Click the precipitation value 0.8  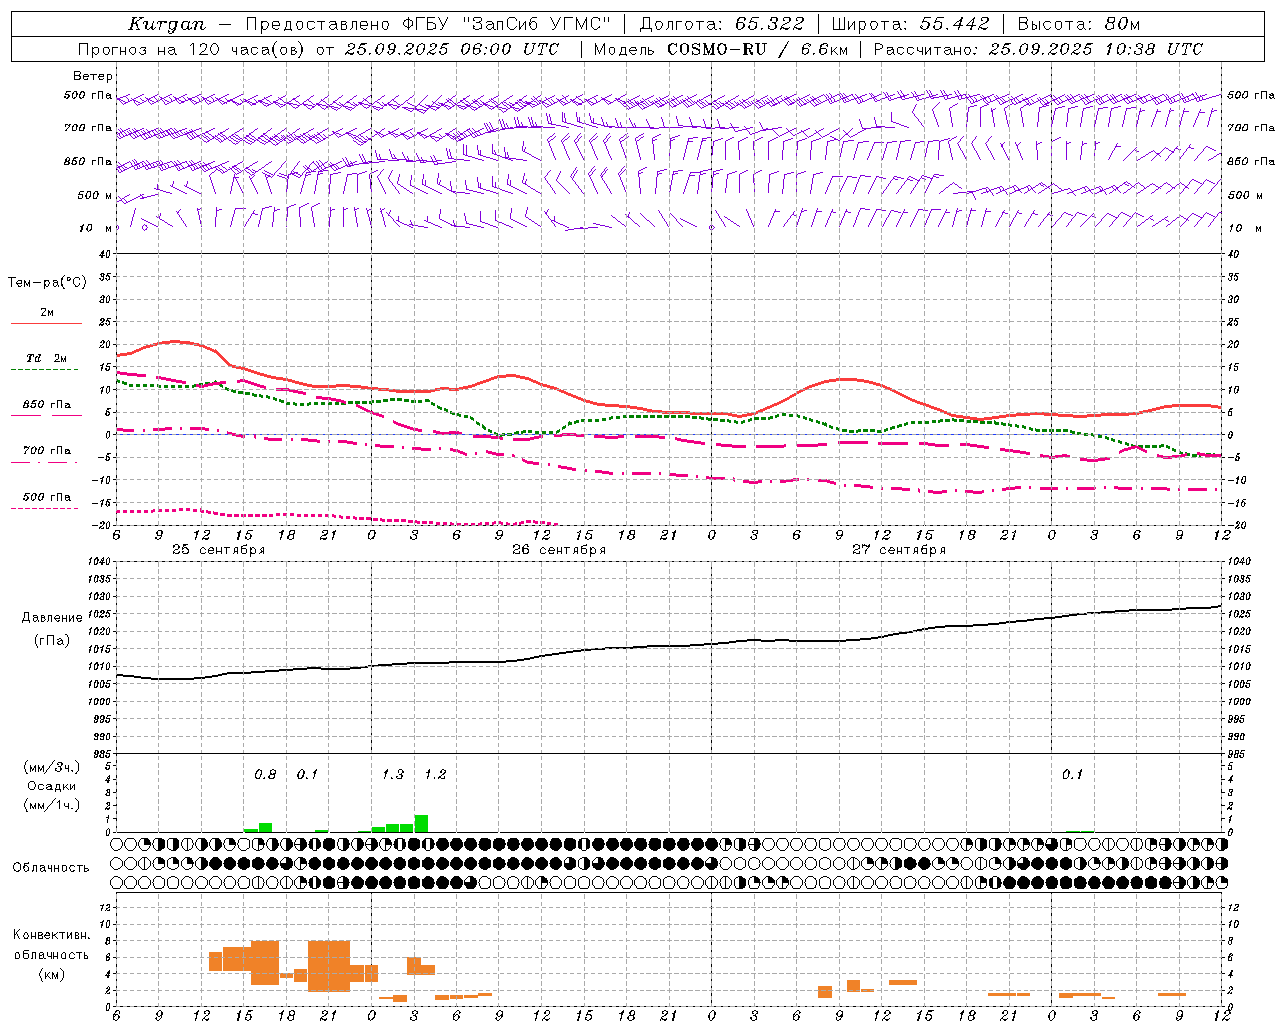265,775
